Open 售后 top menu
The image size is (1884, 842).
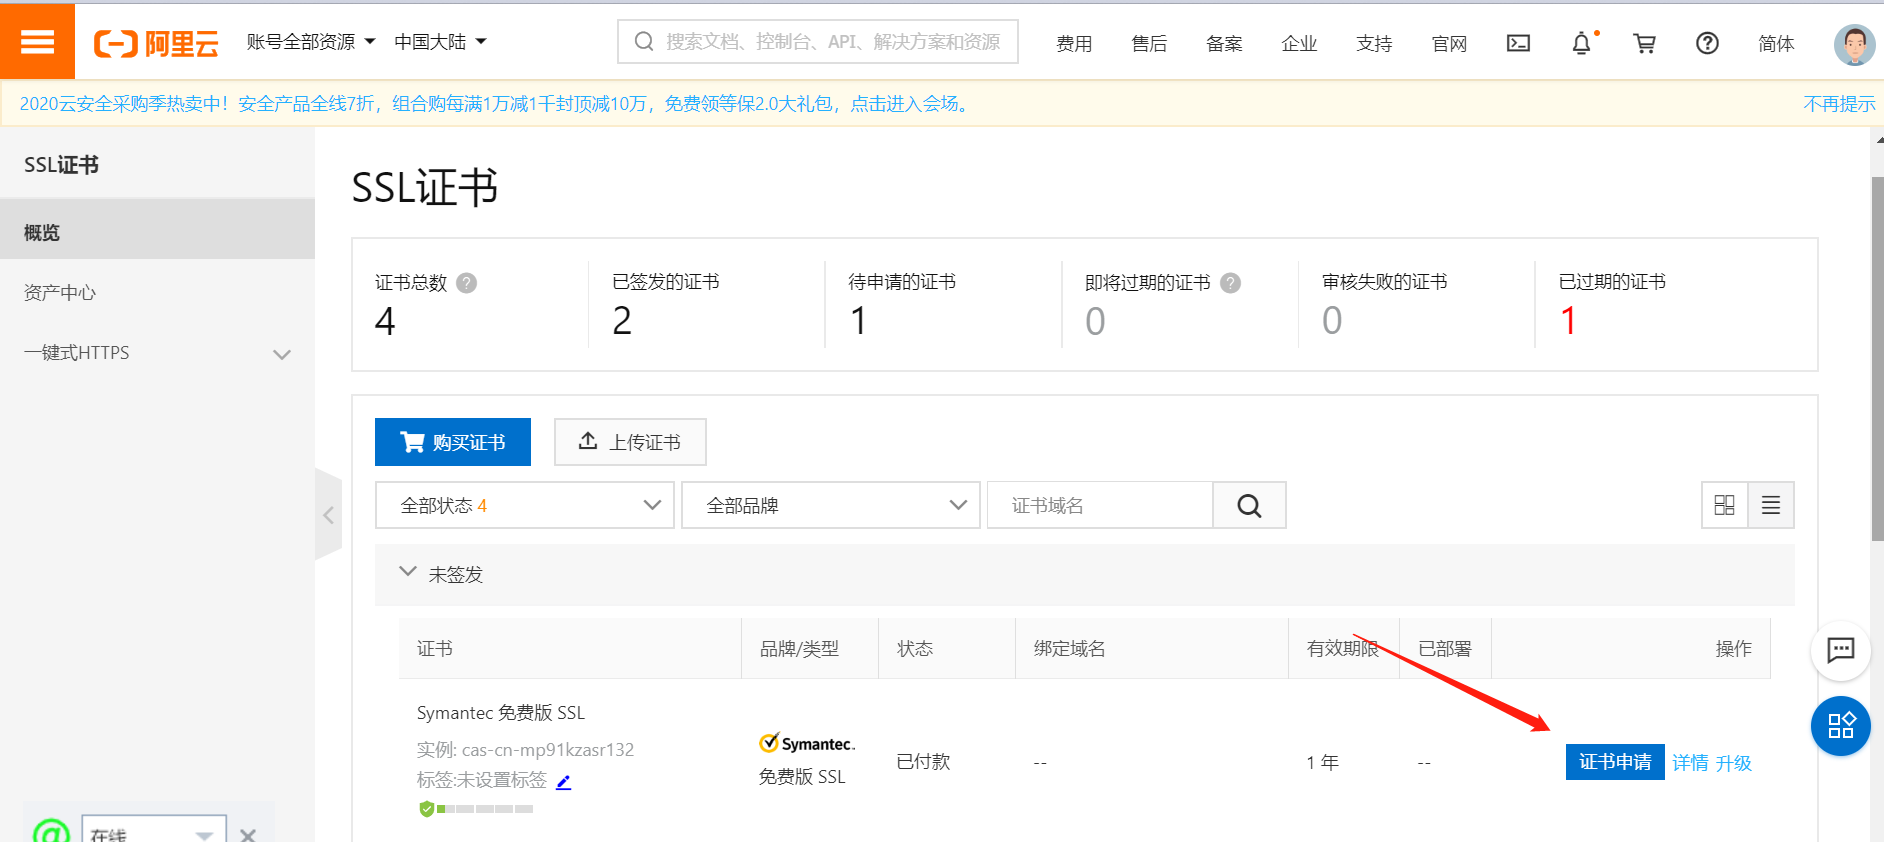(x=1149, y=44)
